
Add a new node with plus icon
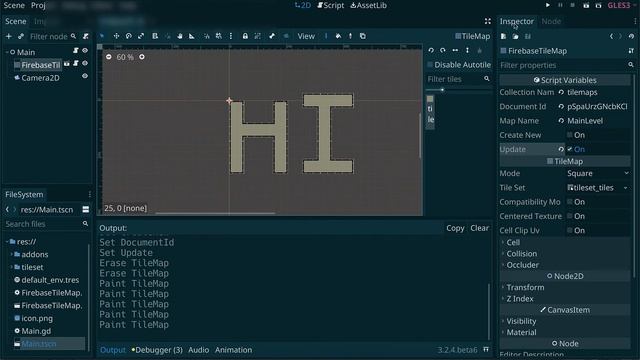coord(9,37)
